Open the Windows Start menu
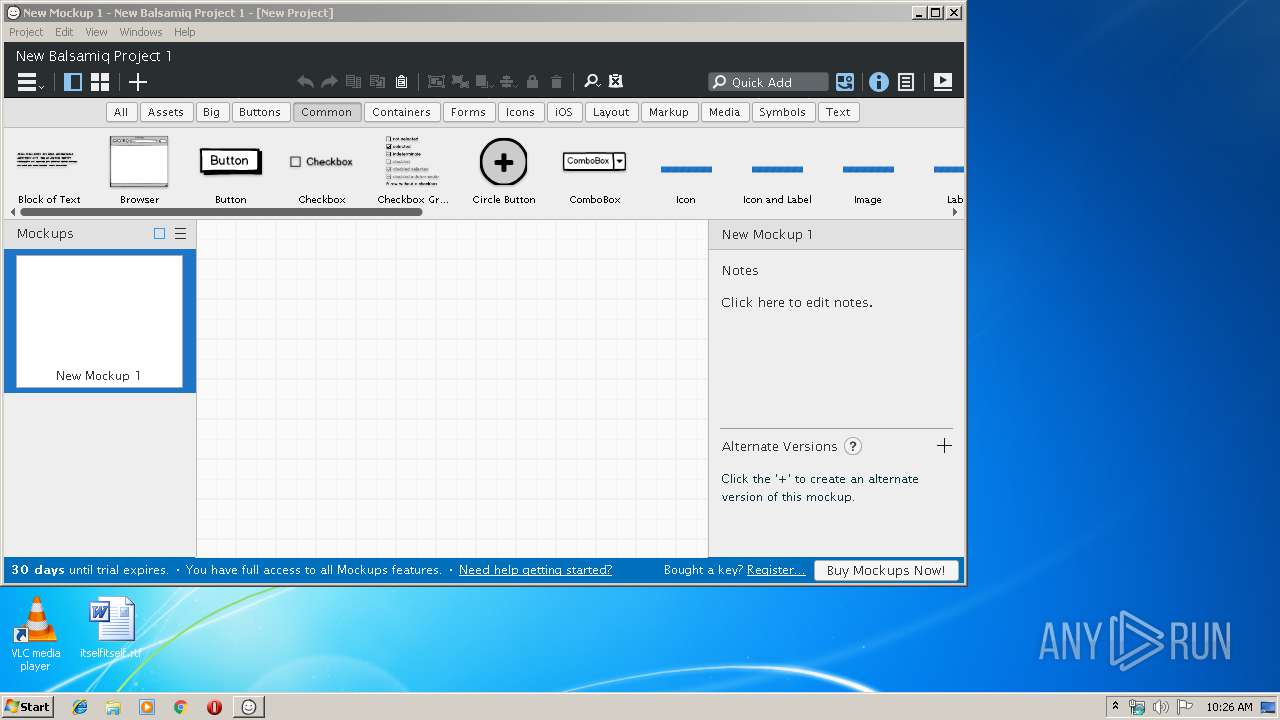 click(27, 706)
